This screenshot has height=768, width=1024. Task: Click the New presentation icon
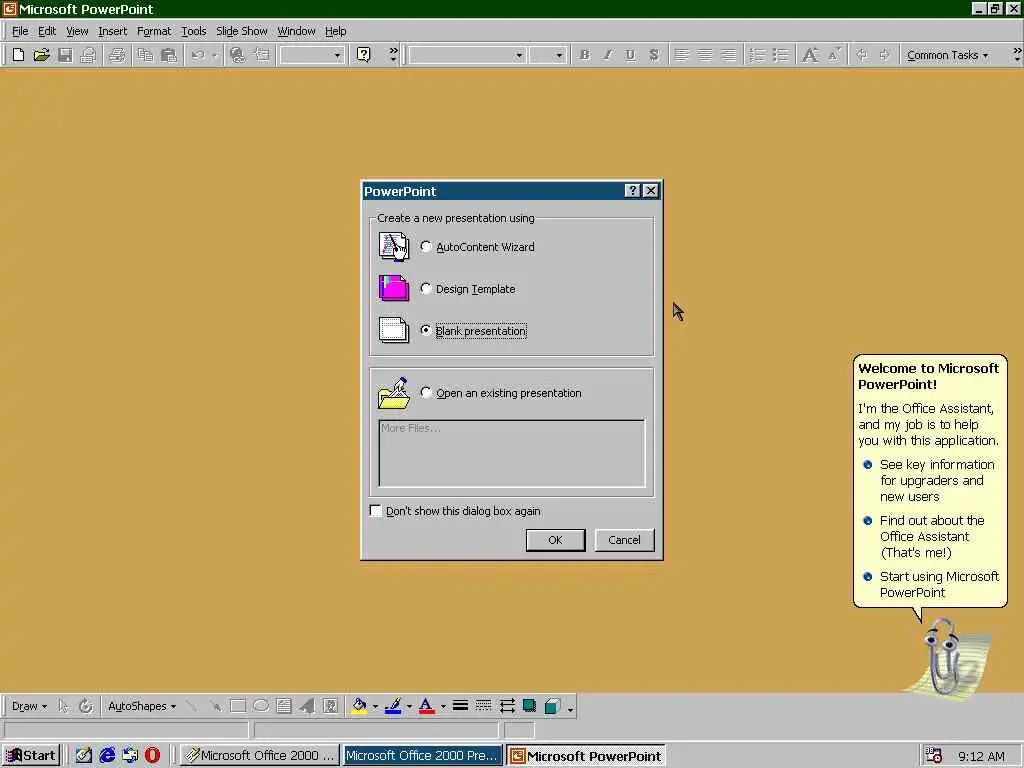(18, 55)
